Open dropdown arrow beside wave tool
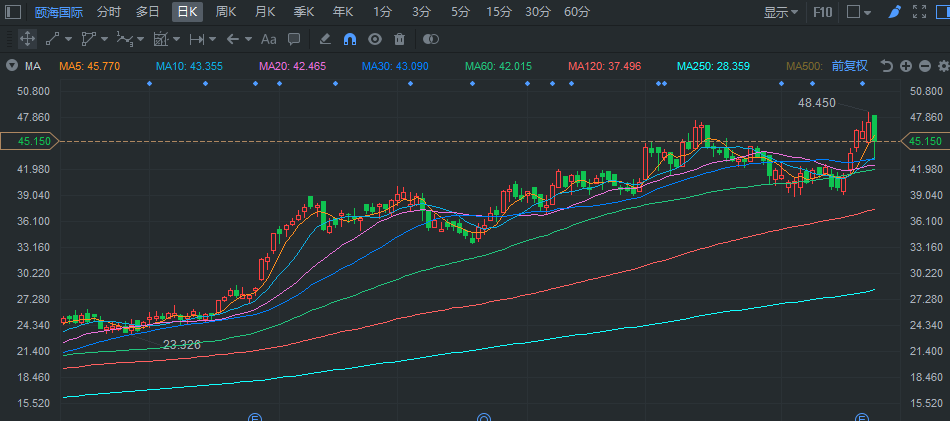The width and height of the screenshot is (950, 421). [141, 39]
